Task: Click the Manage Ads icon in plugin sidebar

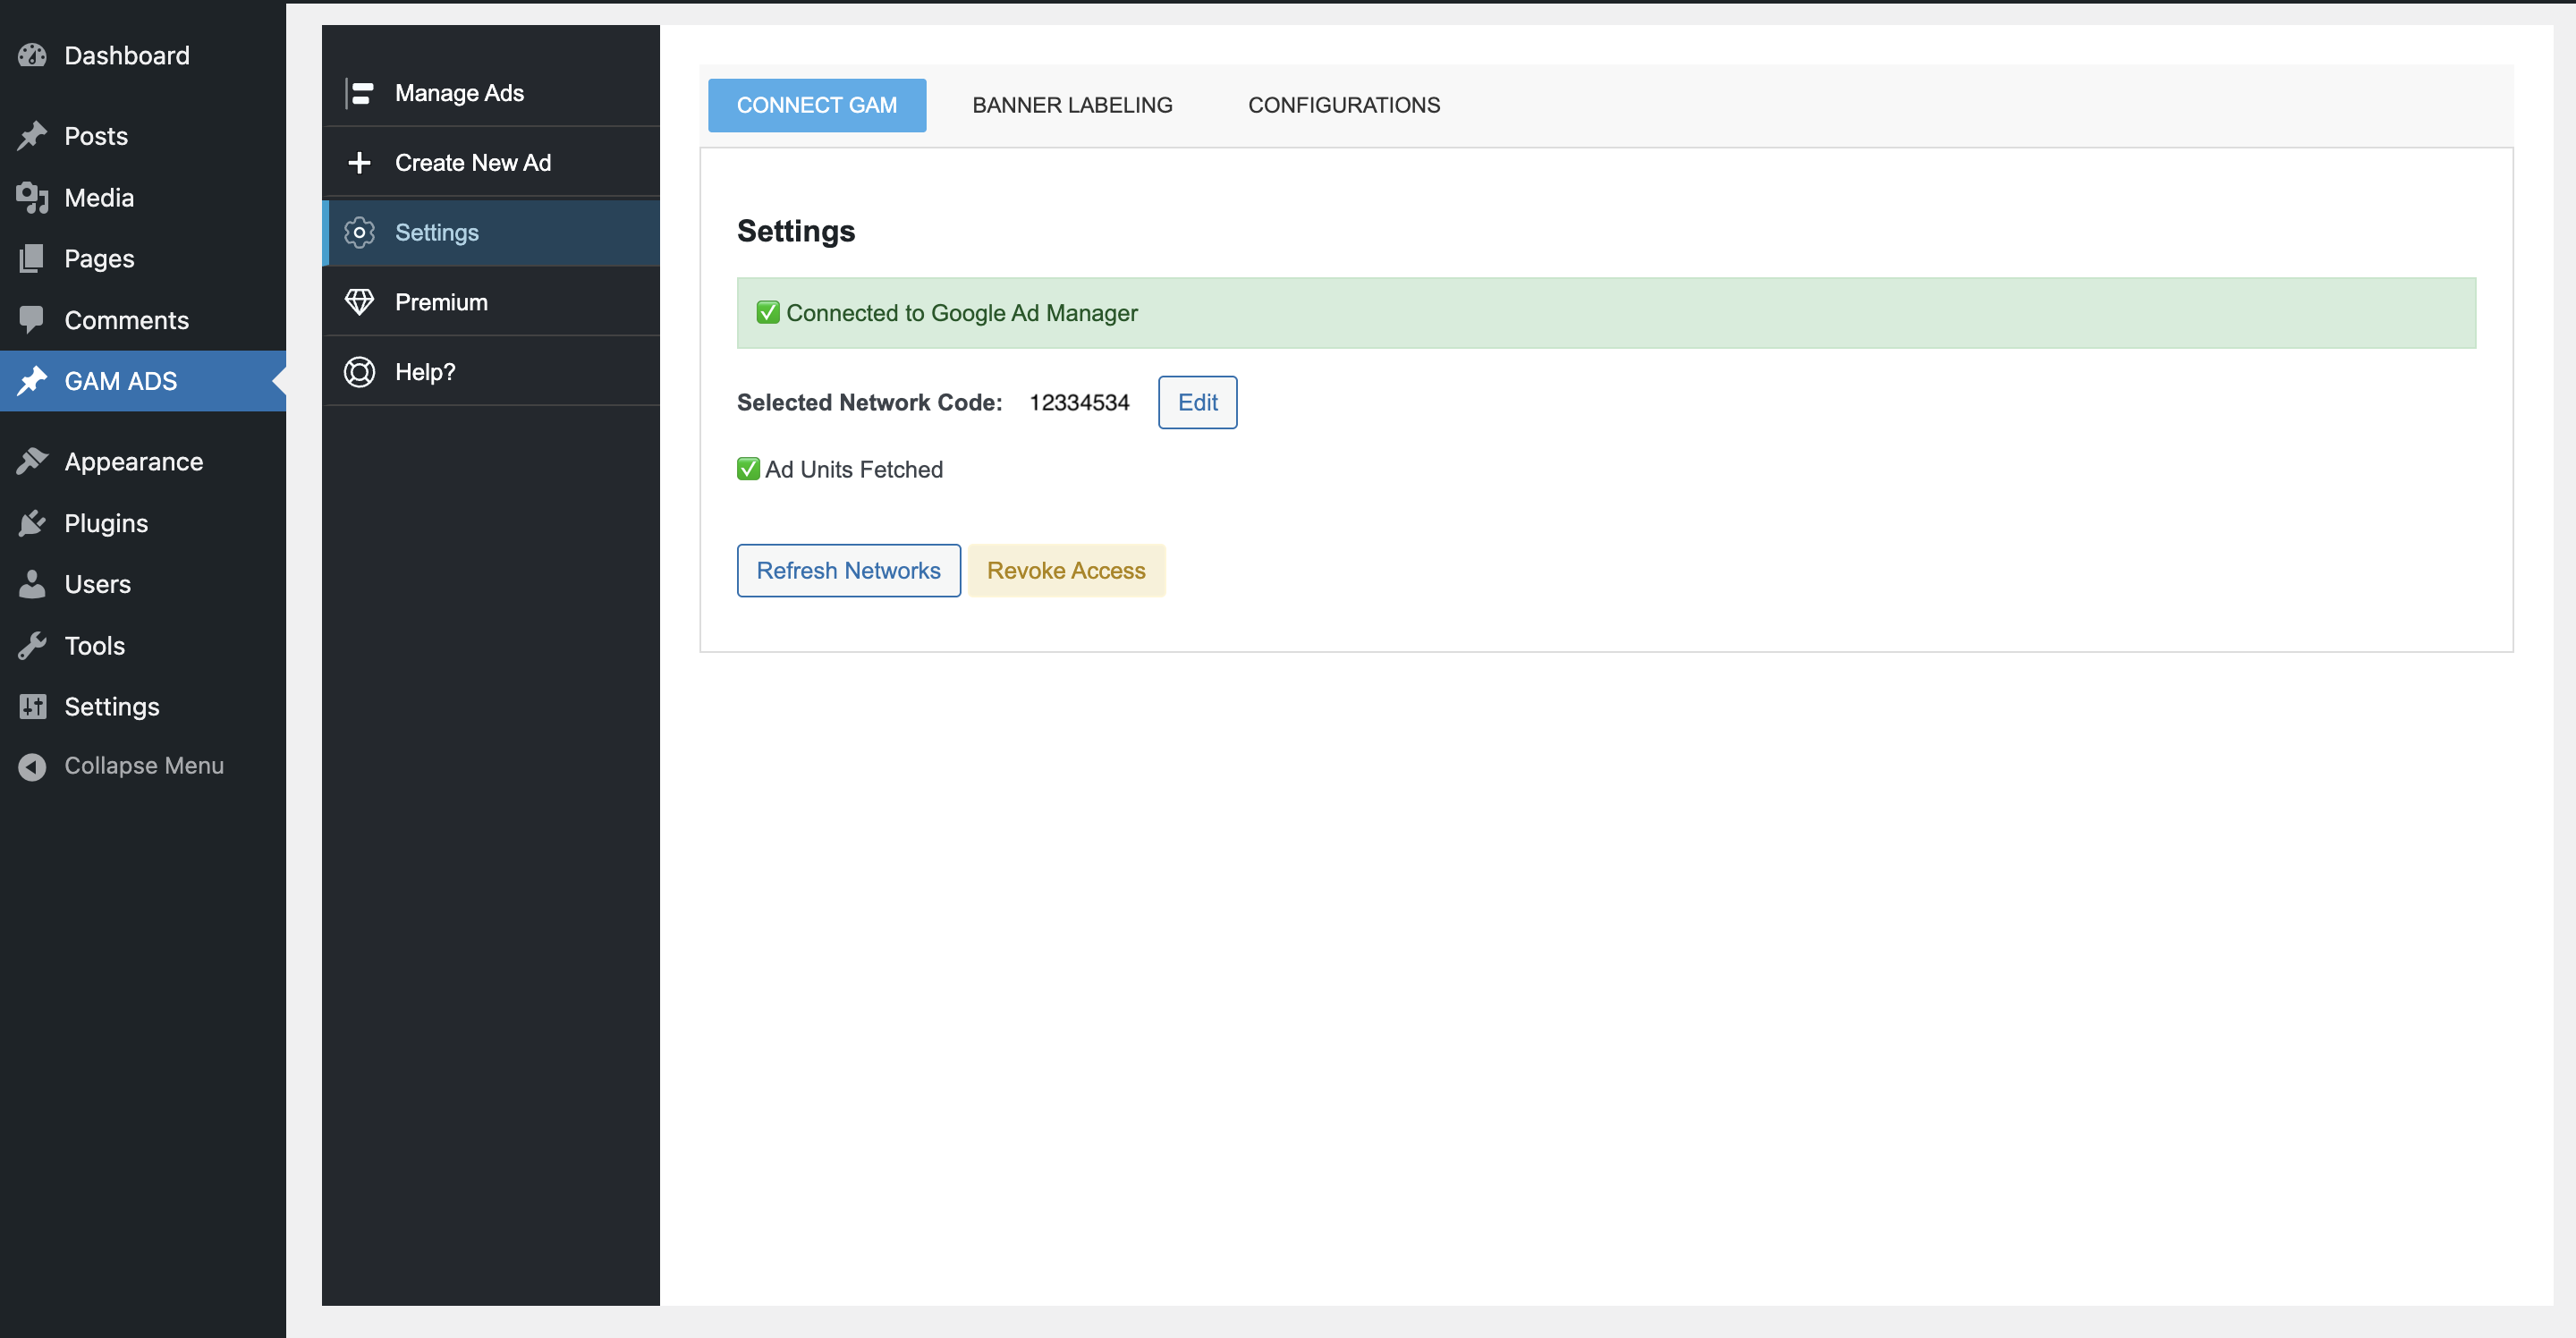Action: pyautogui.click(x=359, y=92)
